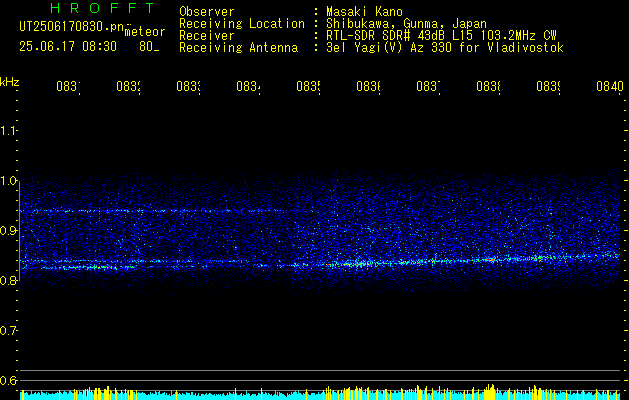This screenshot has width=629, height=400.
Task: Click the 0.8 frequency axis label
Action: (x=8, y=280)
